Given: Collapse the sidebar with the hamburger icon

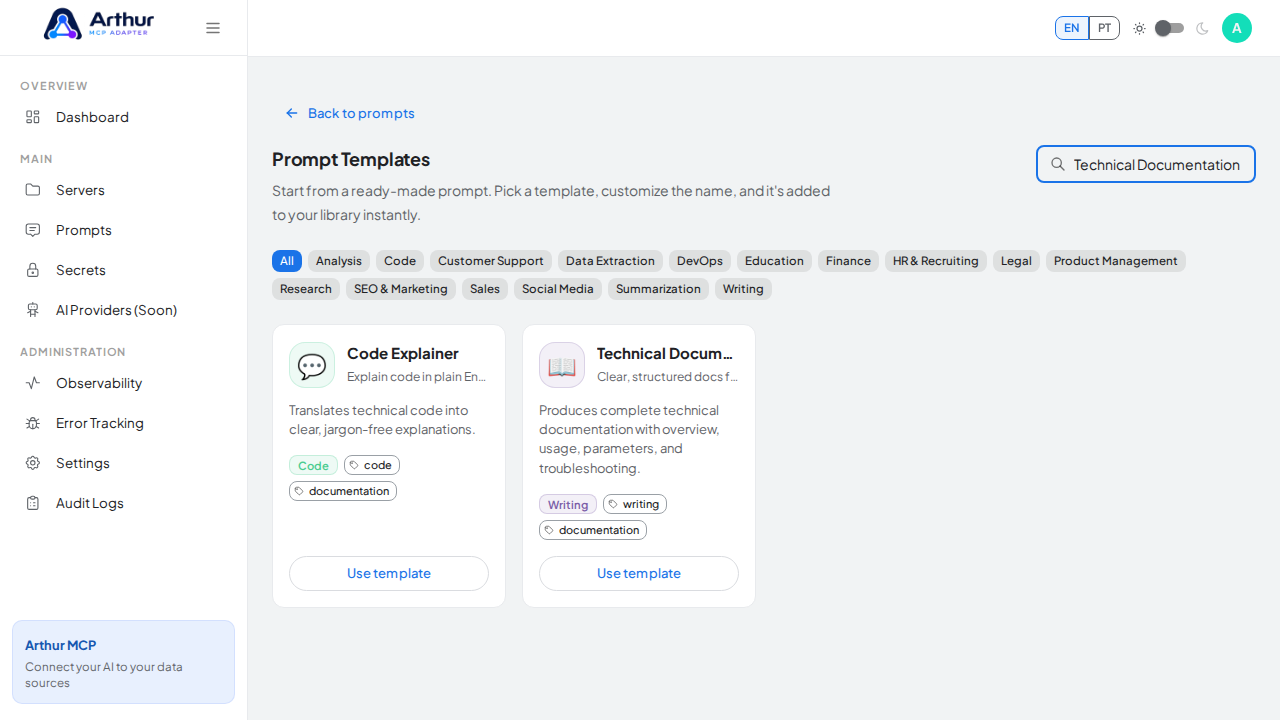Looking at the screenshot, I should point(213,28).
